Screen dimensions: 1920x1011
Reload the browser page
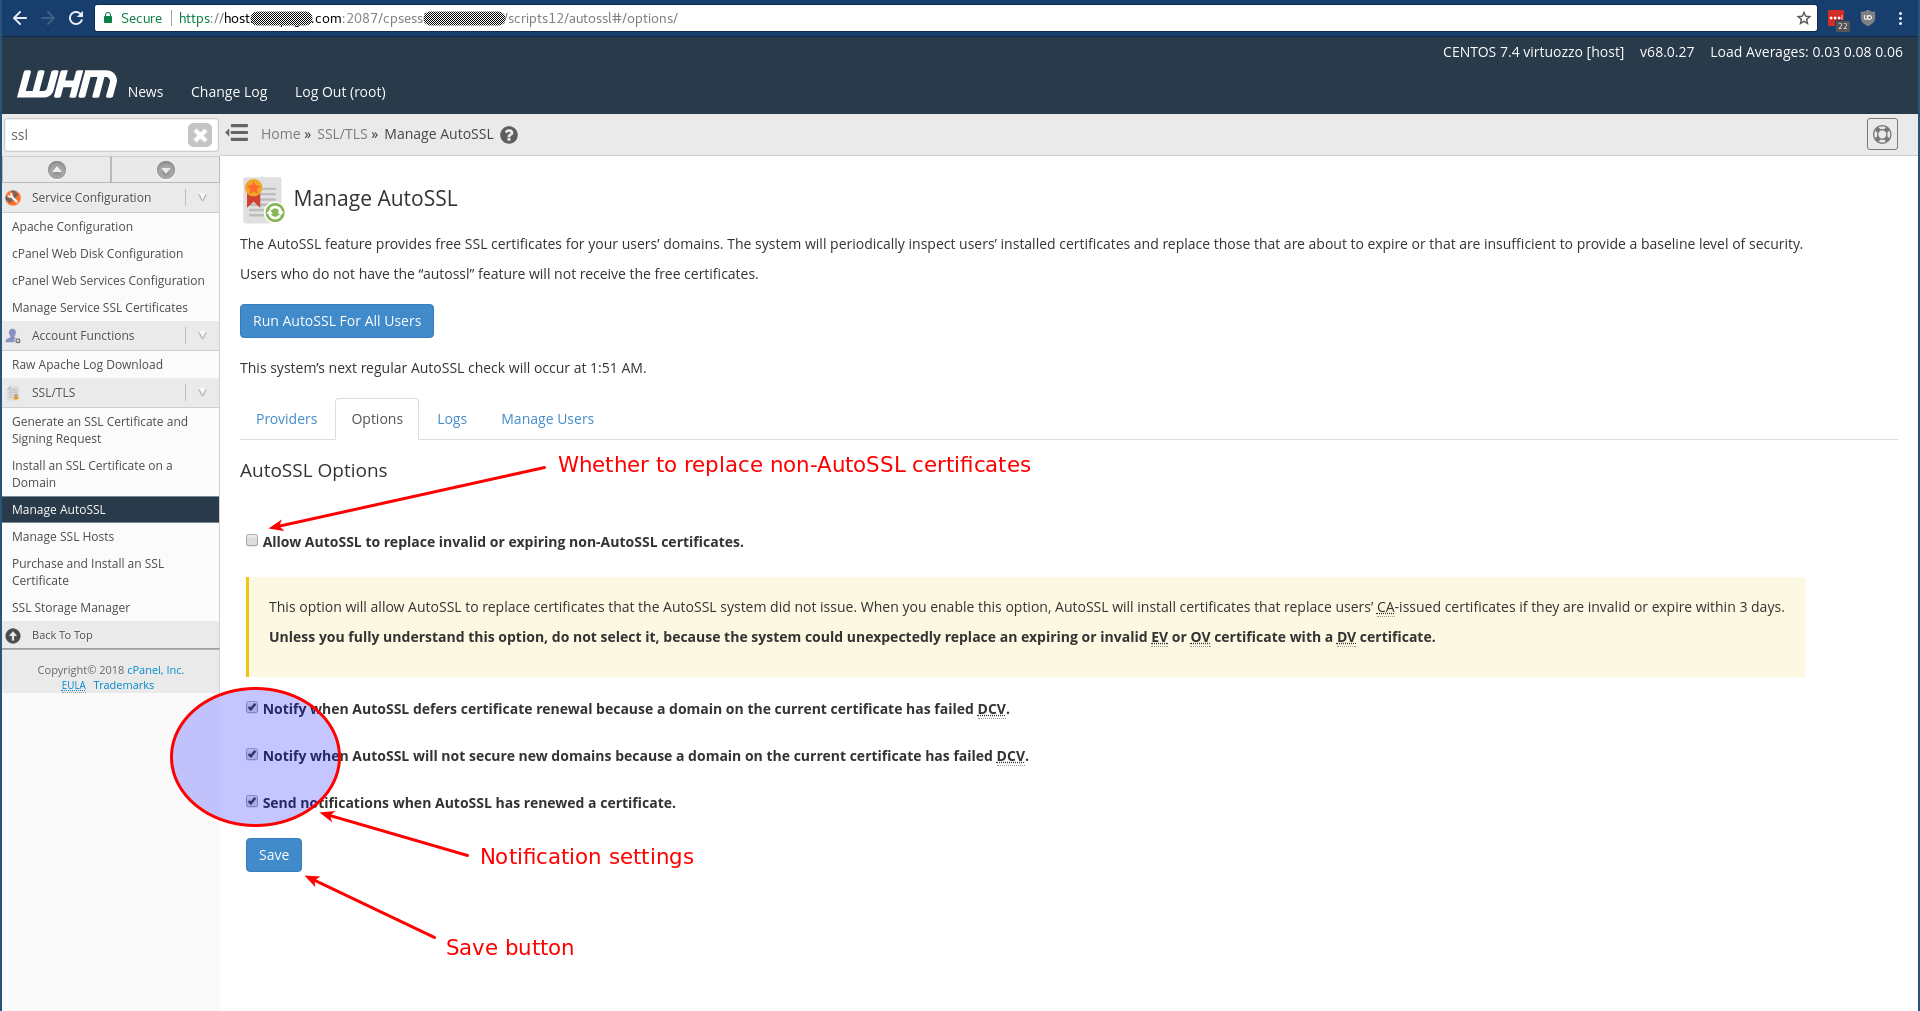pyautogui.click(x=76, y=18)
